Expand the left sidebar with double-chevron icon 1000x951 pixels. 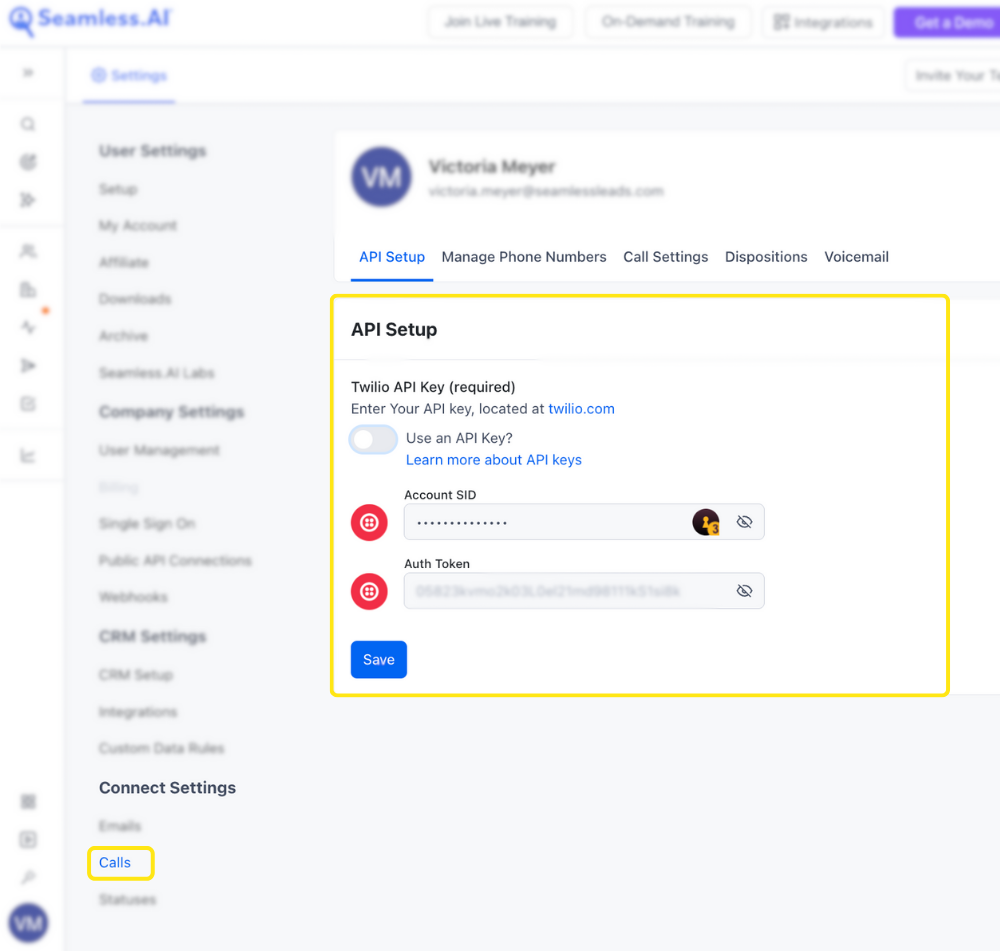28,73
